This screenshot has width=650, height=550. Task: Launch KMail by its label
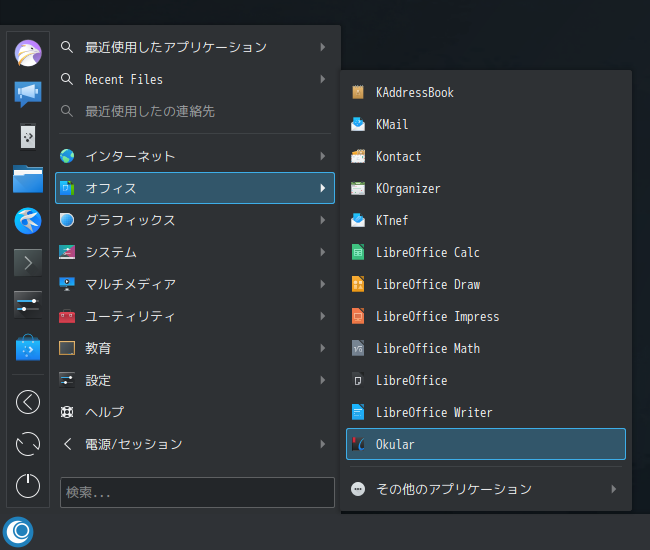pos(392,124)
